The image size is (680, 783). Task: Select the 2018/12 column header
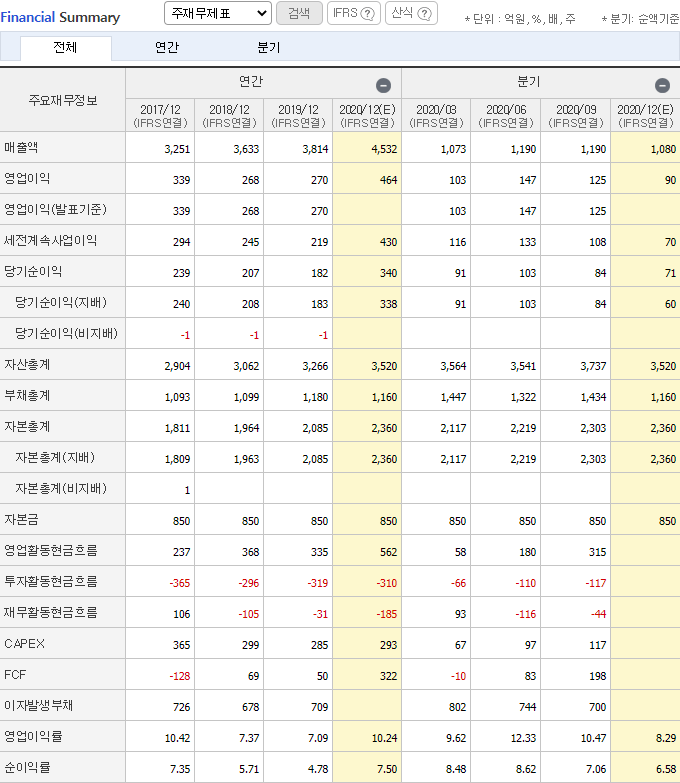(x=229, y=116)
